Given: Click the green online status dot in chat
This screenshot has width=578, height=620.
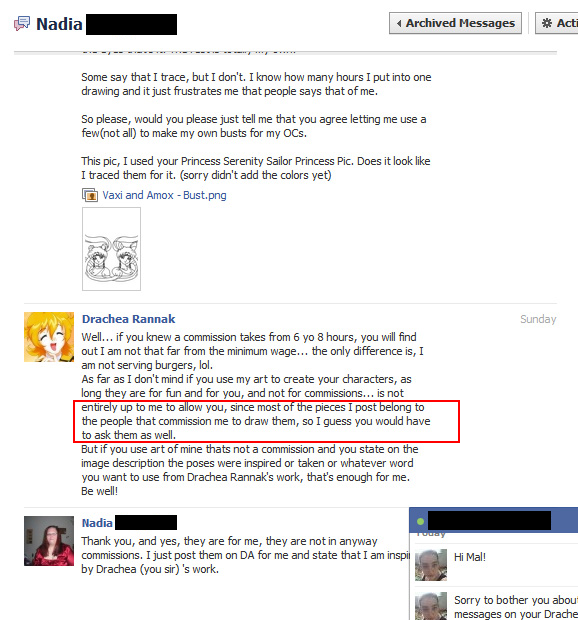Looking at the screenshot, I should (420, 522).
